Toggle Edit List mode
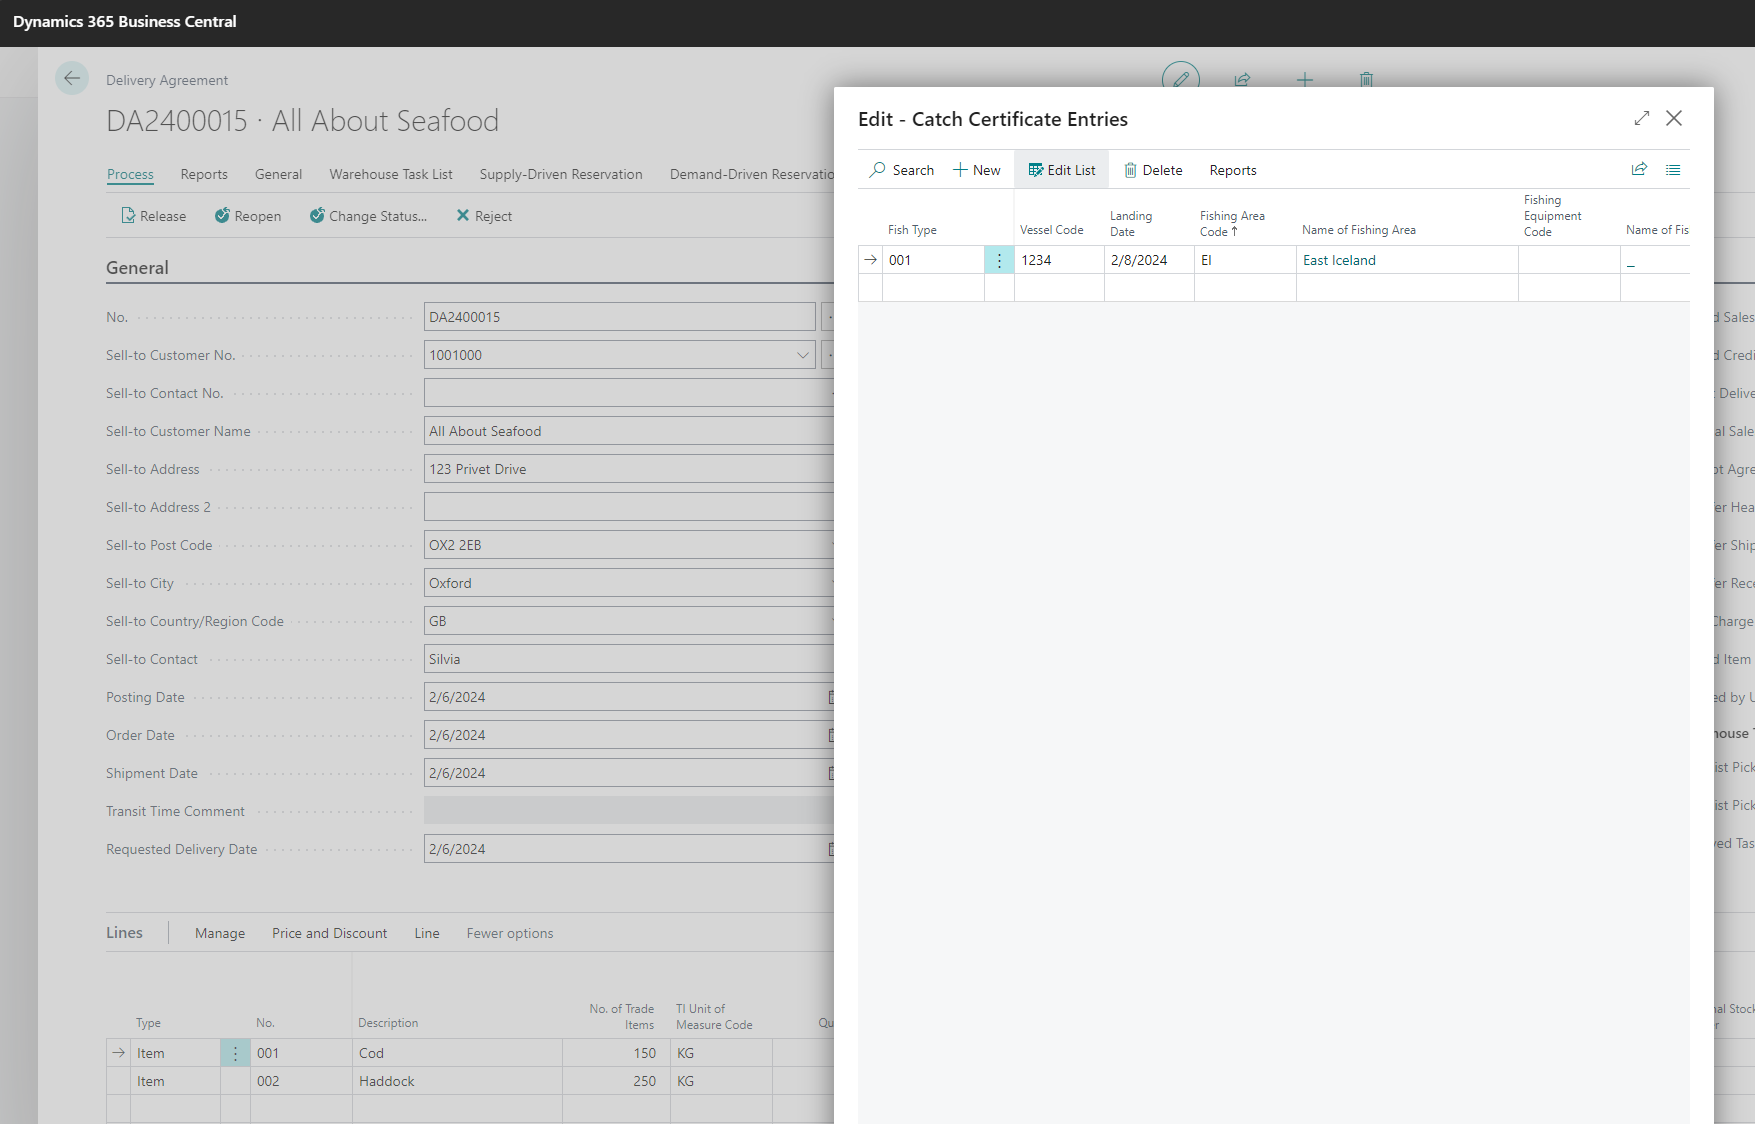Screen dimensions: 1755x1124 coord(1061,170)
